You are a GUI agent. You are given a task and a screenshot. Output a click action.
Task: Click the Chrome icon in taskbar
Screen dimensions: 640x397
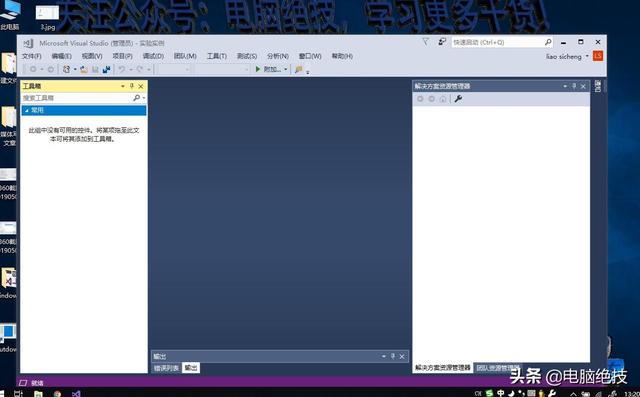[57, 394]
